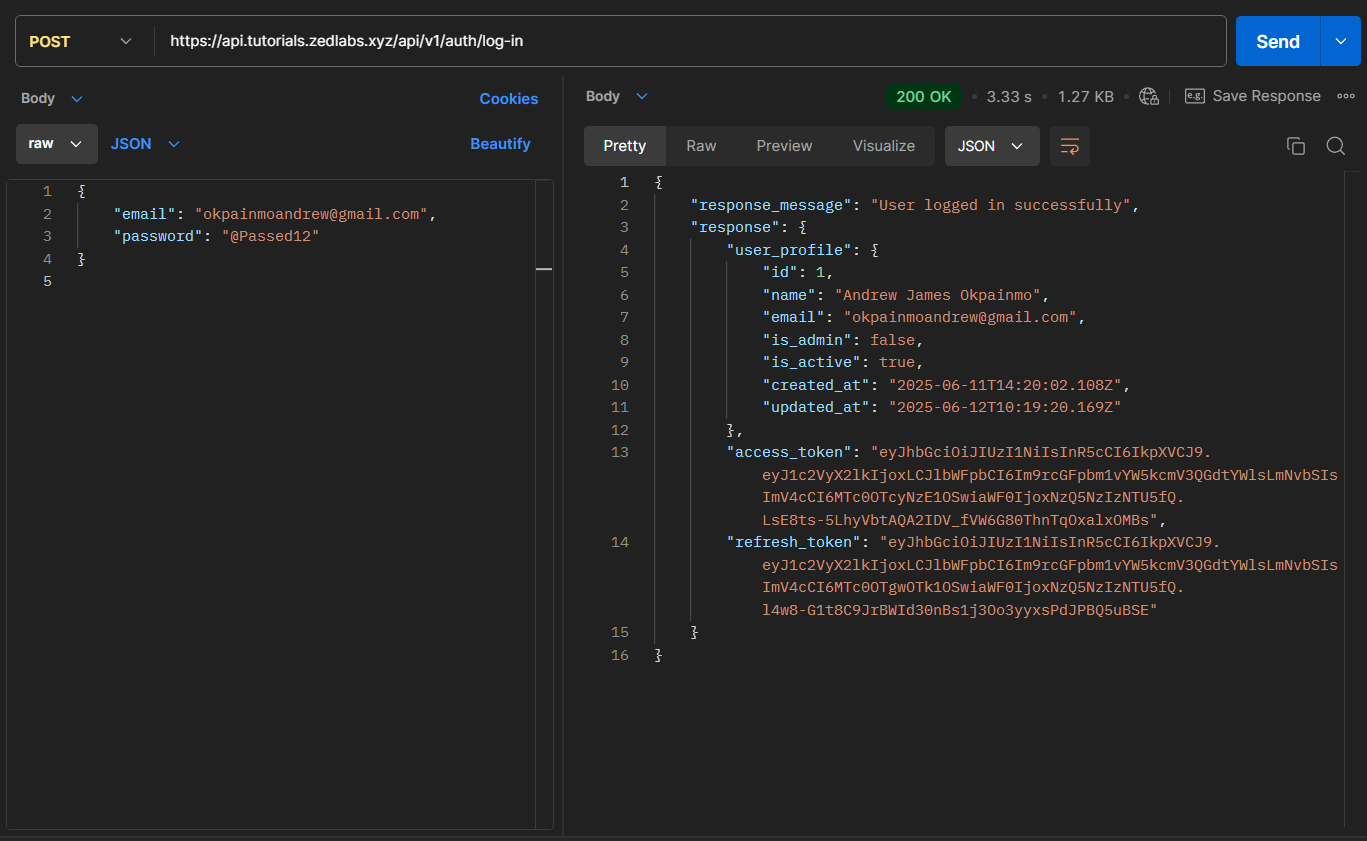Screen dimensions: 1367x841
Task: Click the "@Passed12" password value
Action: (x=270, y=236)
